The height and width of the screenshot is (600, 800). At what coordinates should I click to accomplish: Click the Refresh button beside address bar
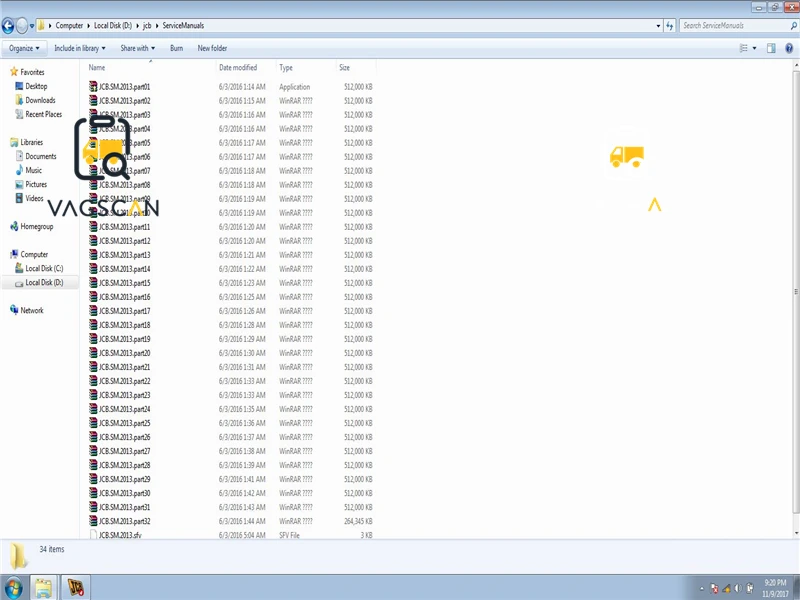pyautogui.click(x=670, y=26)
